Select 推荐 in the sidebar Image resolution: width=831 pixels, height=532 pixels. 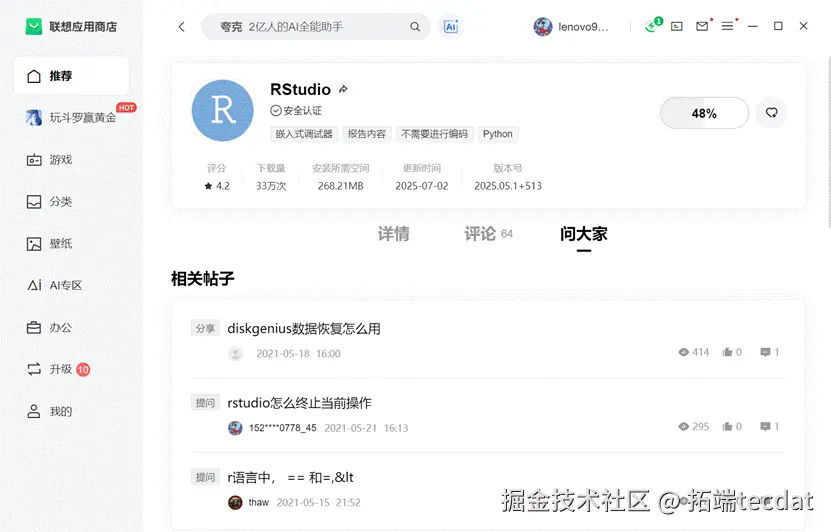click(x=71, y=76)
